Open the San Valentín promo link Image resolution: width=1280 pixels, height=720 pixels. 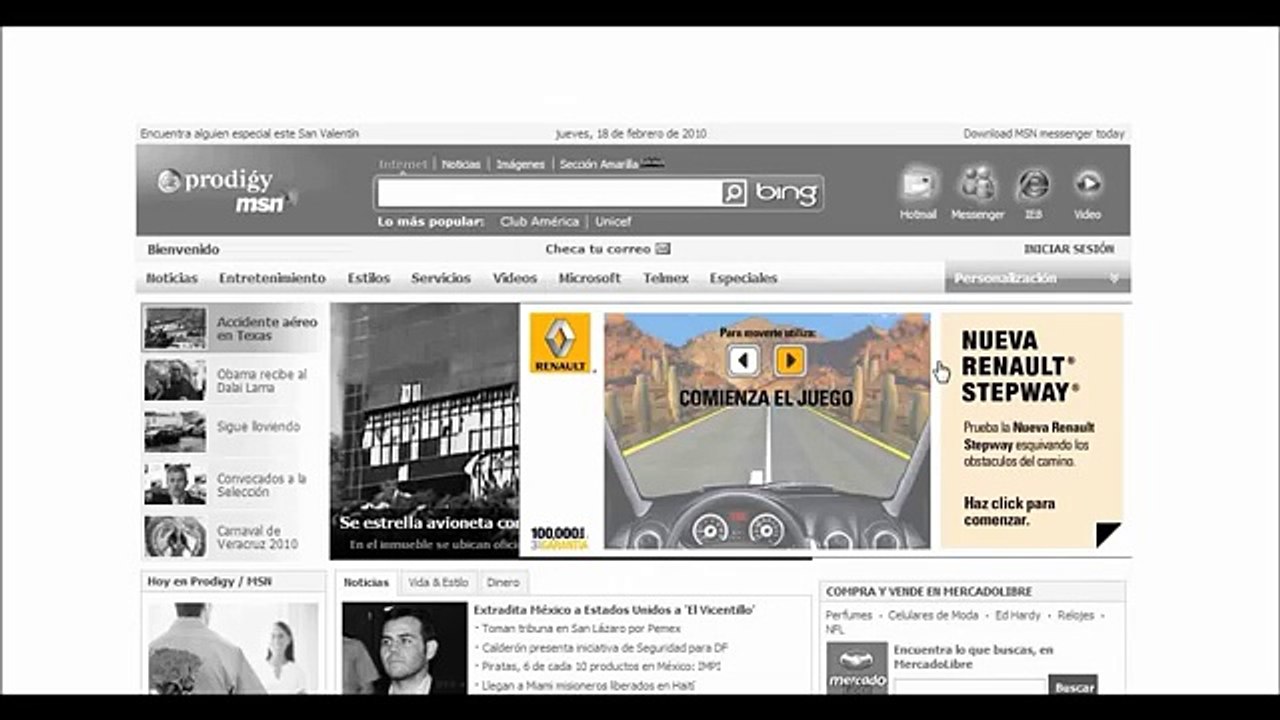[x=249, y=133]
